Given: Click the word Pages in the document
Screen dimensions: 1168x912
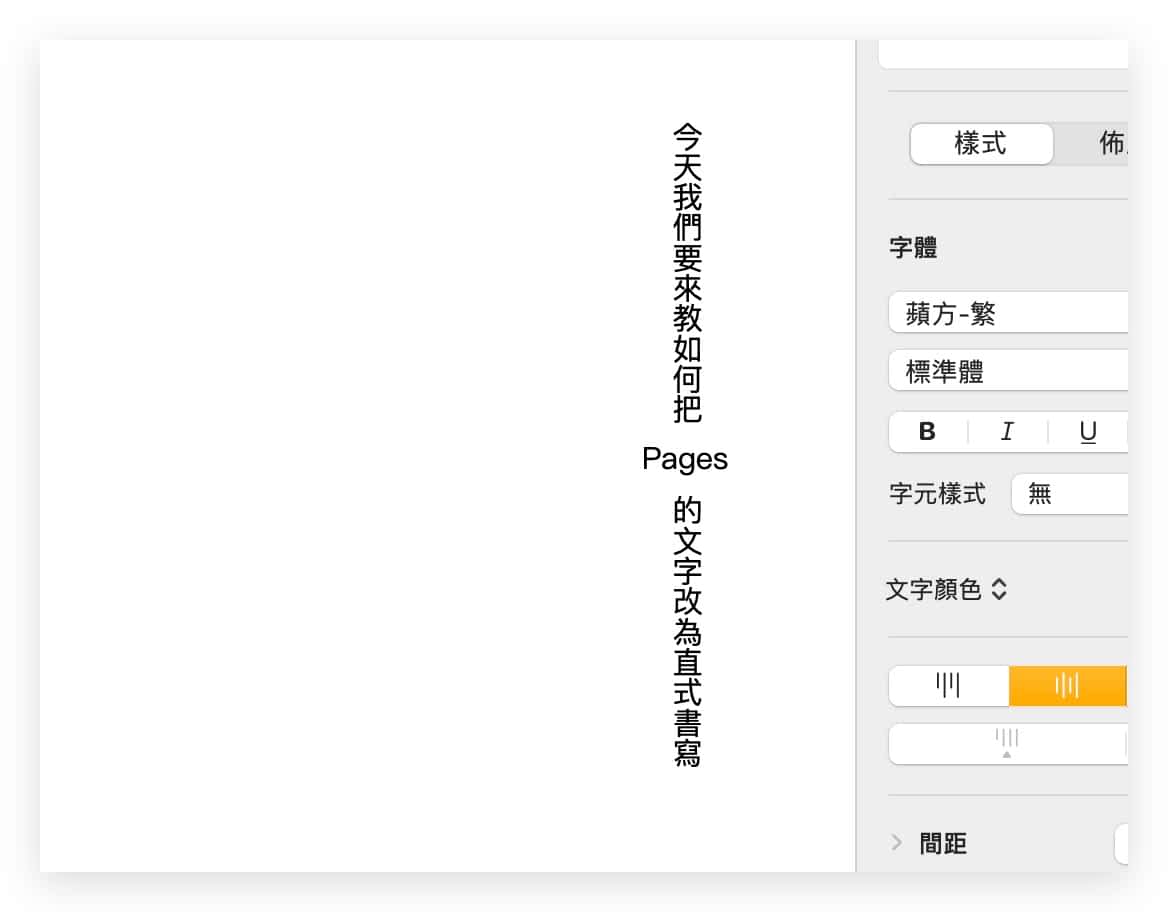Looking at the screenshot, I should [x=685, y=459].
